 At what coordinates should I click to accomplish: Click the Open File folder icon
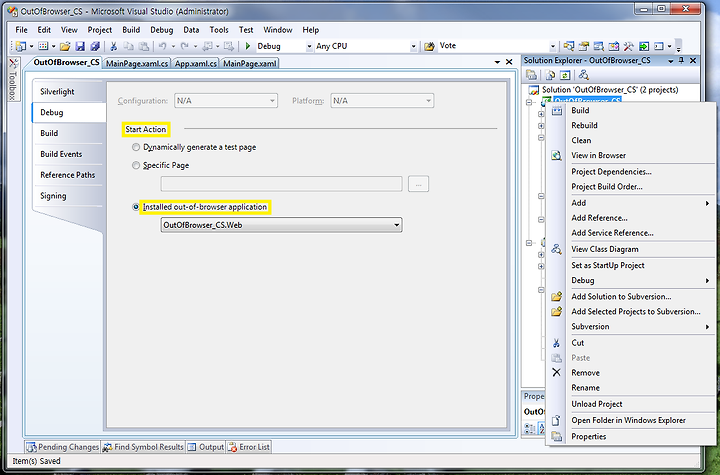point(65,46)
